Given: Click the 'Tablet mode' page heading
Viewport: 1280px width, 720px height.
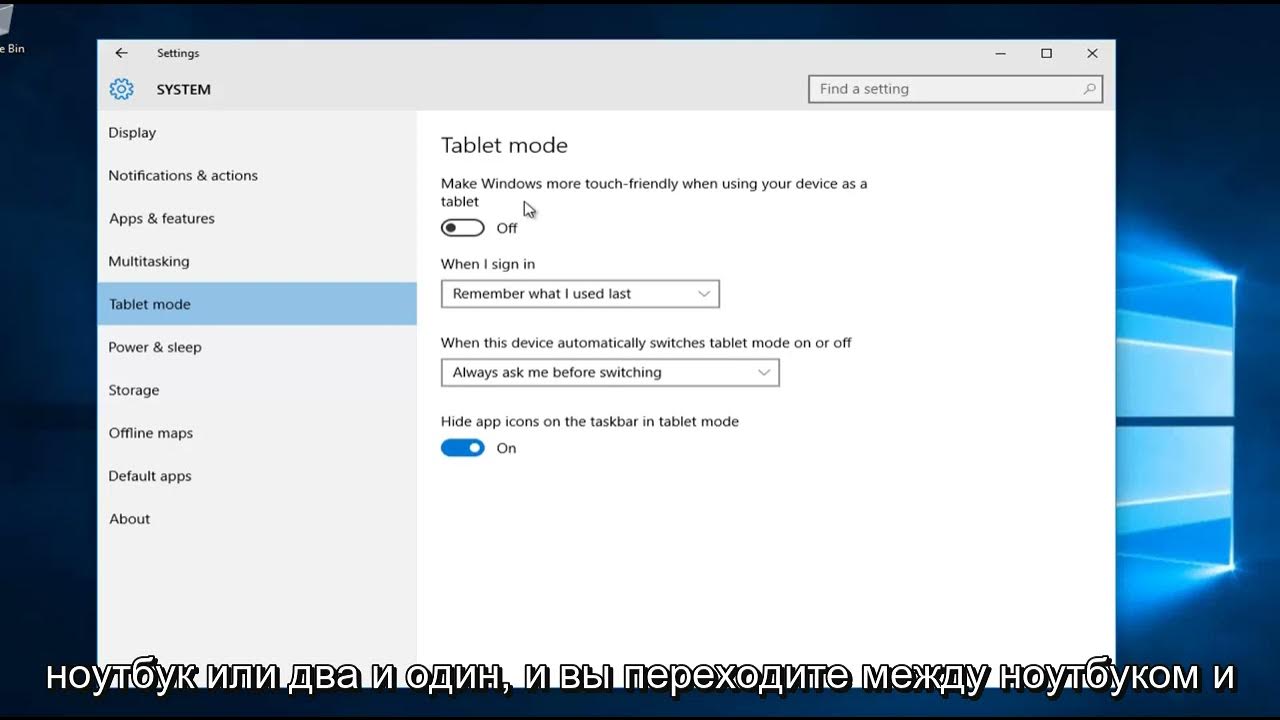Looking at the screenshot, I should 504,146.
